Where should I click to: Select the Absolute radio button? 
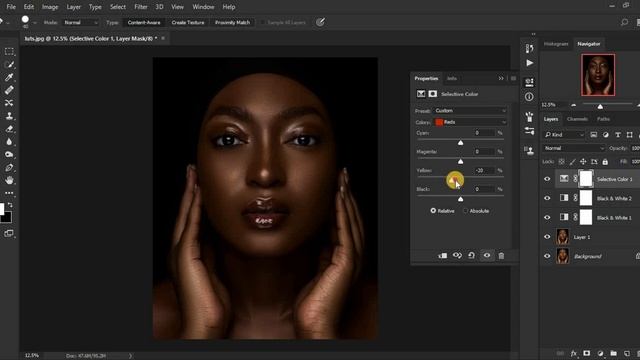click(465, 211)
